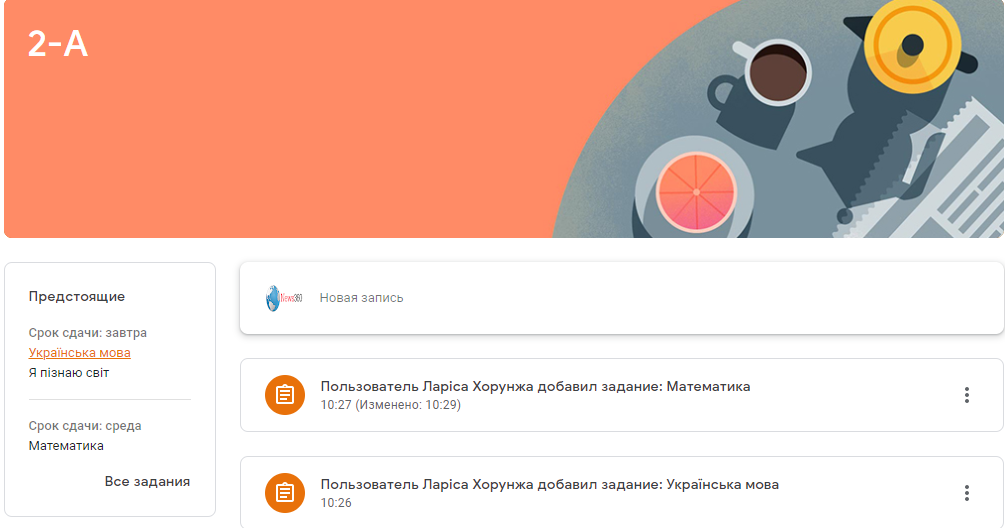Click the News360 profile avatar
This screenshot has width=1005, height=528.
(x=284, y=298)
